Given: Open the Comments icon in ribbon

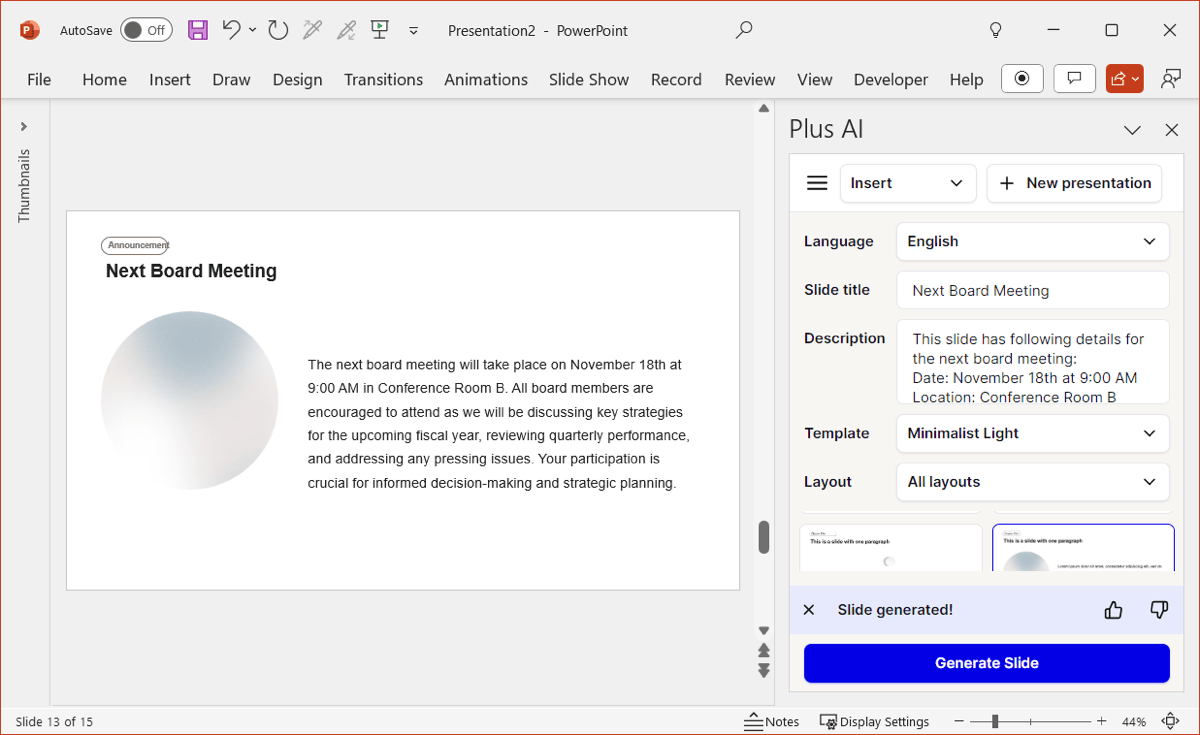Looking at the screenshot, I should [1074, 79].
